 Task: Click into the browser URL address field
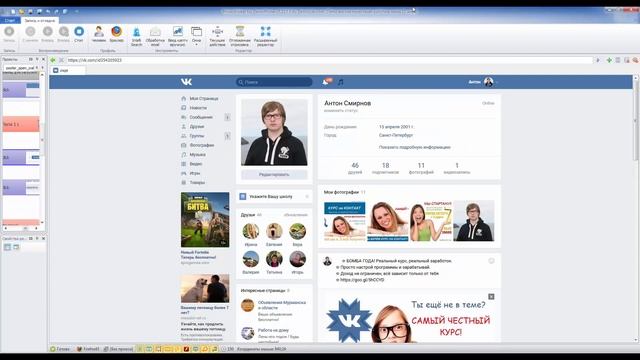point(329,60)
